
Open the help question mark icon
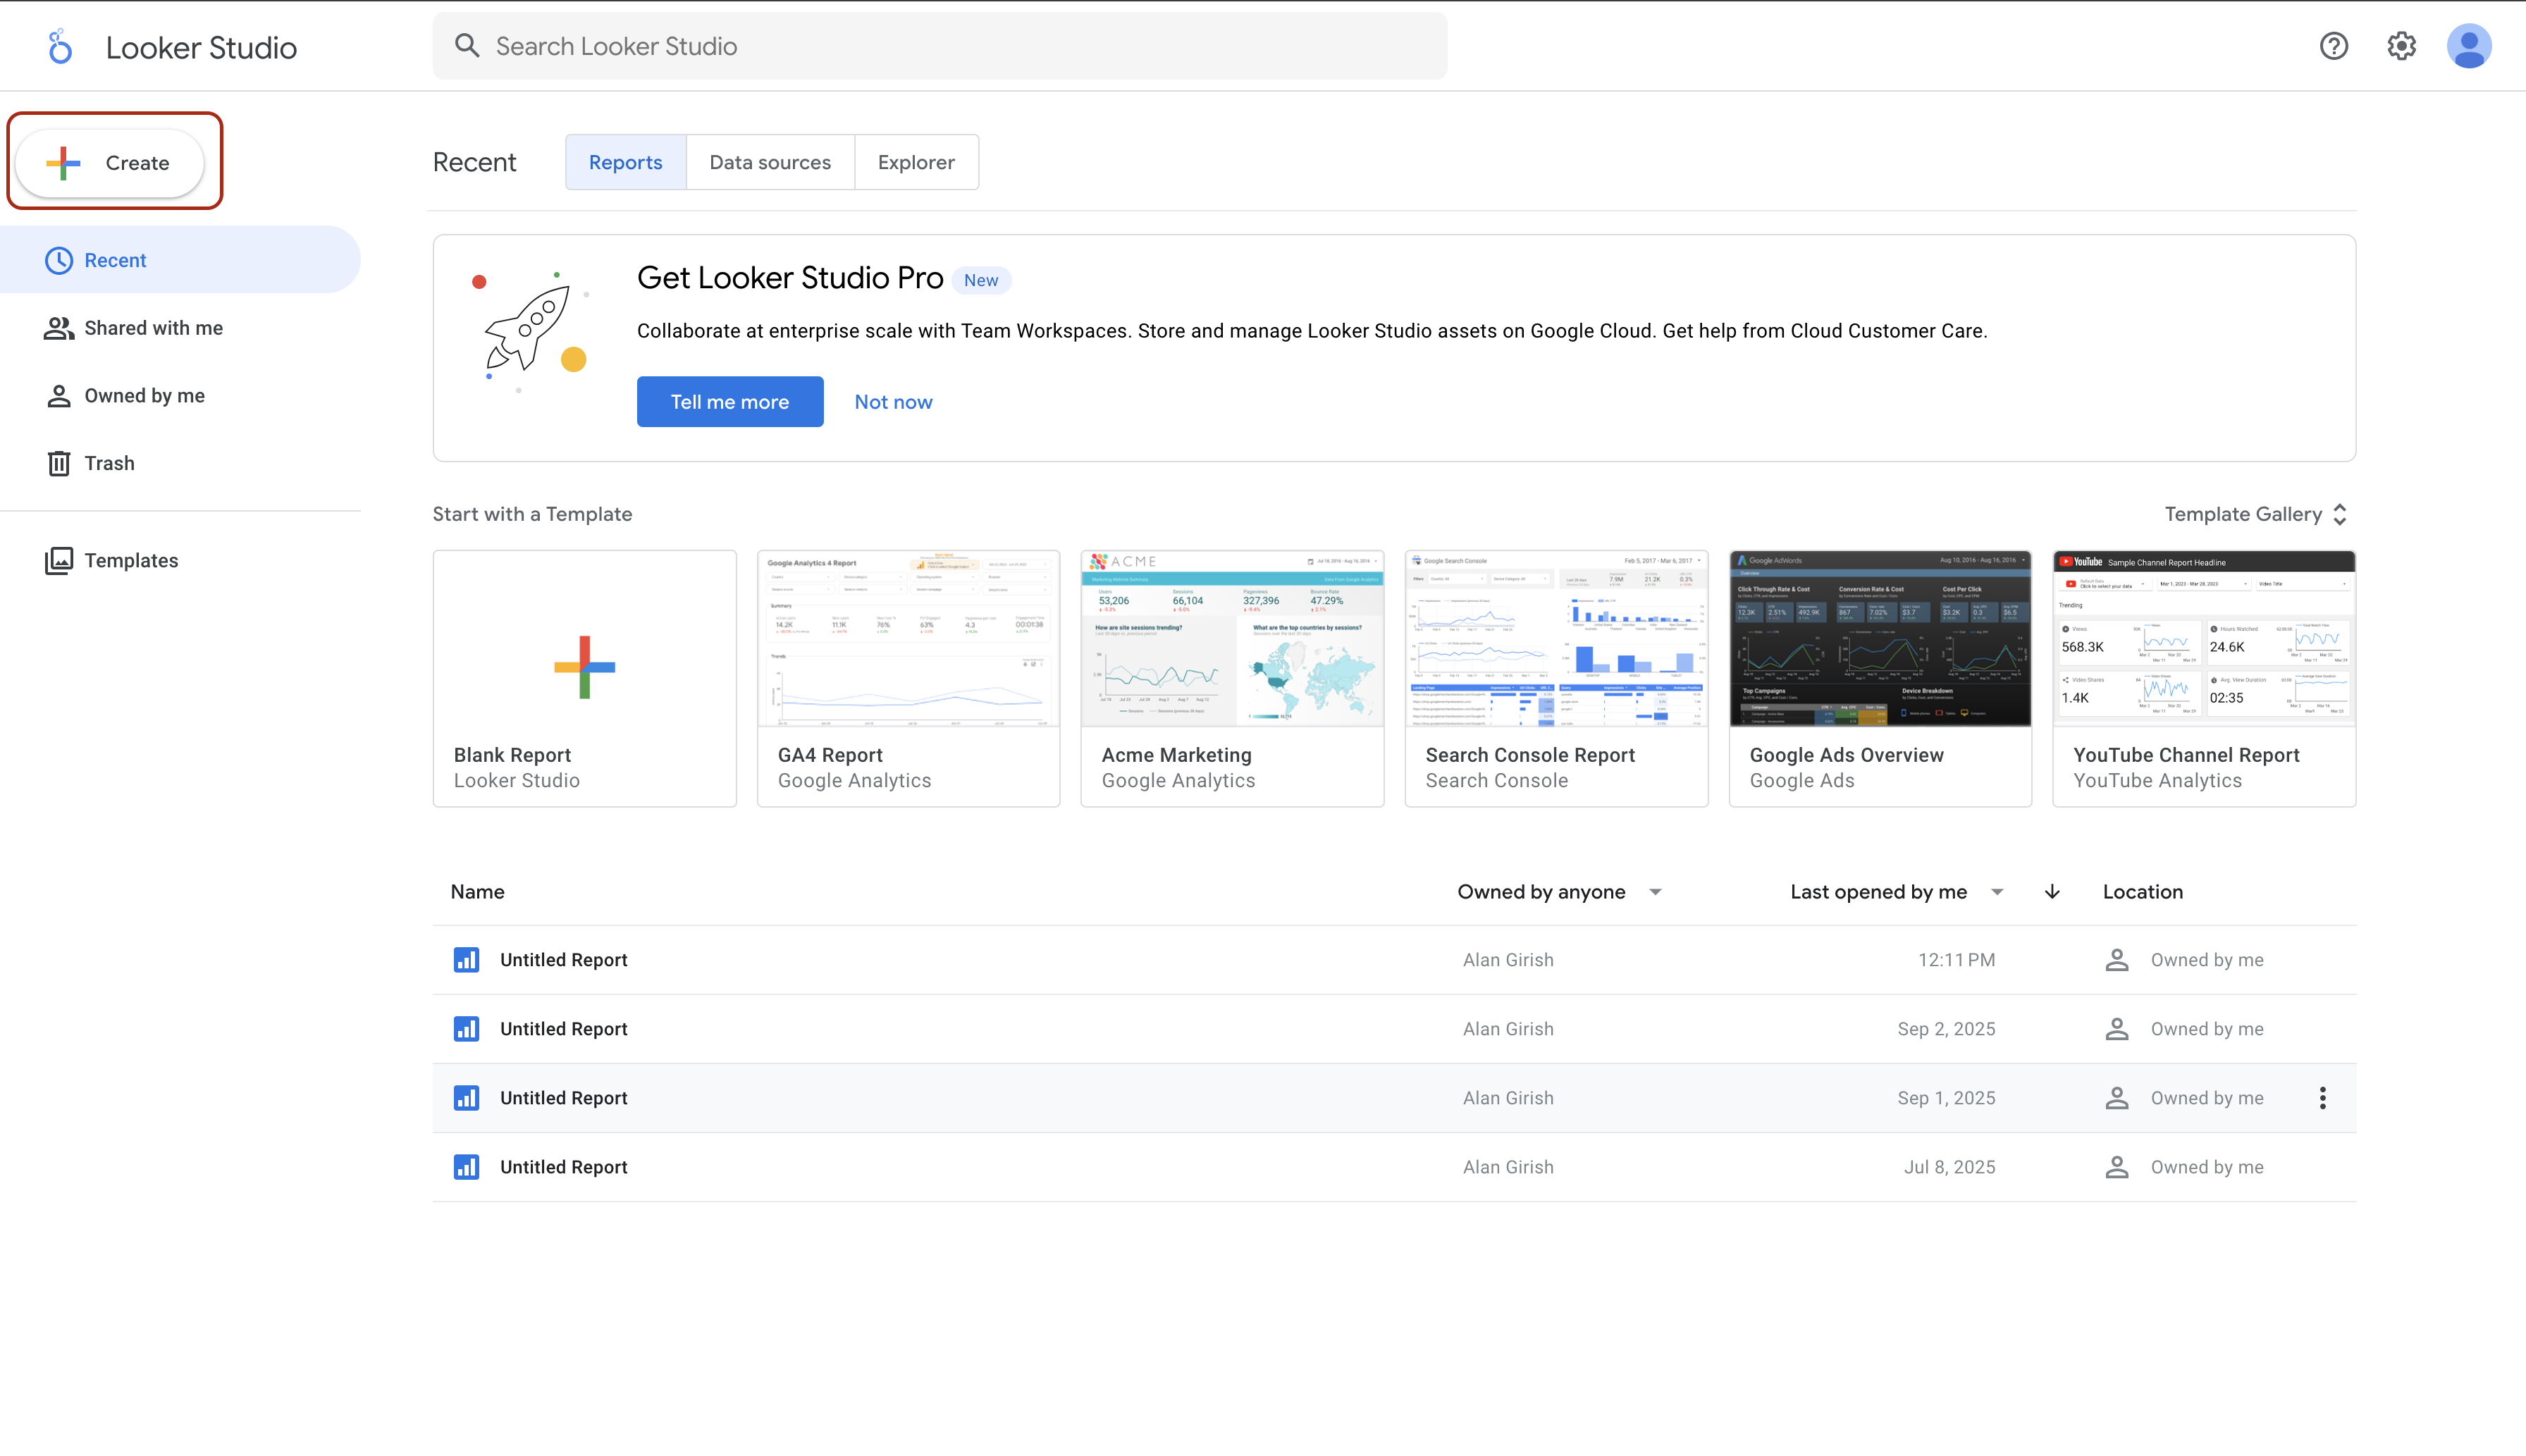coord(2333,46)
